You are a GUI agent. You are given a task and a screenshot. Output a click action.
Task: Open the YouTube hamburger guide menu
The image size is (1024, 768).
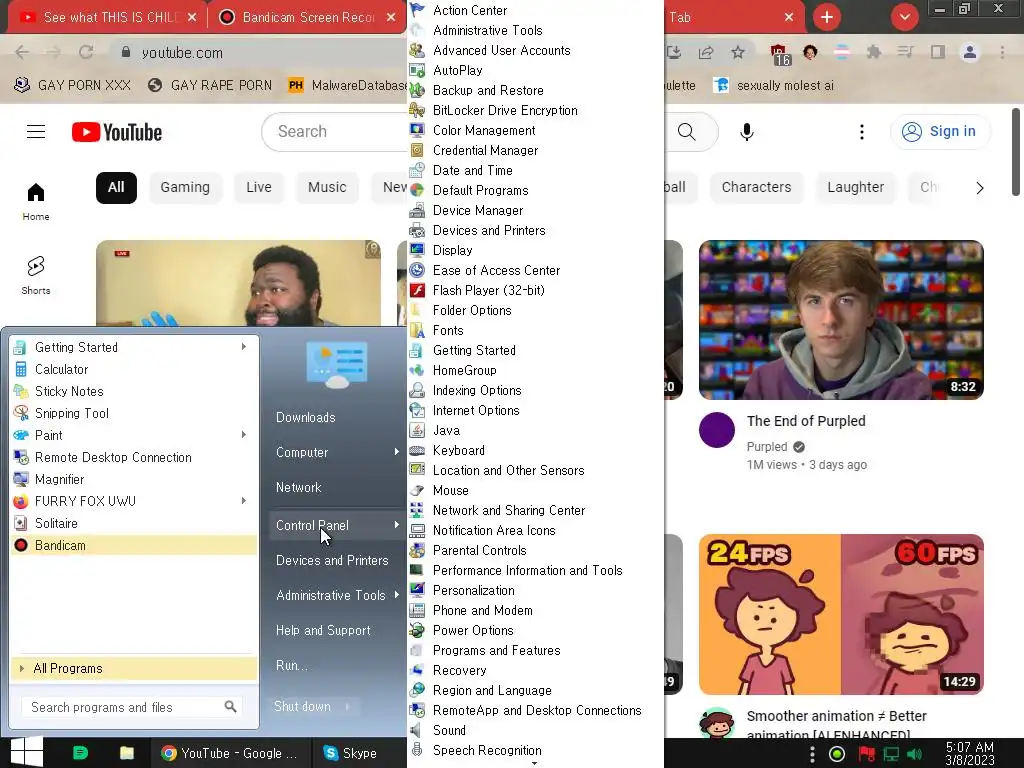(36, 132)
